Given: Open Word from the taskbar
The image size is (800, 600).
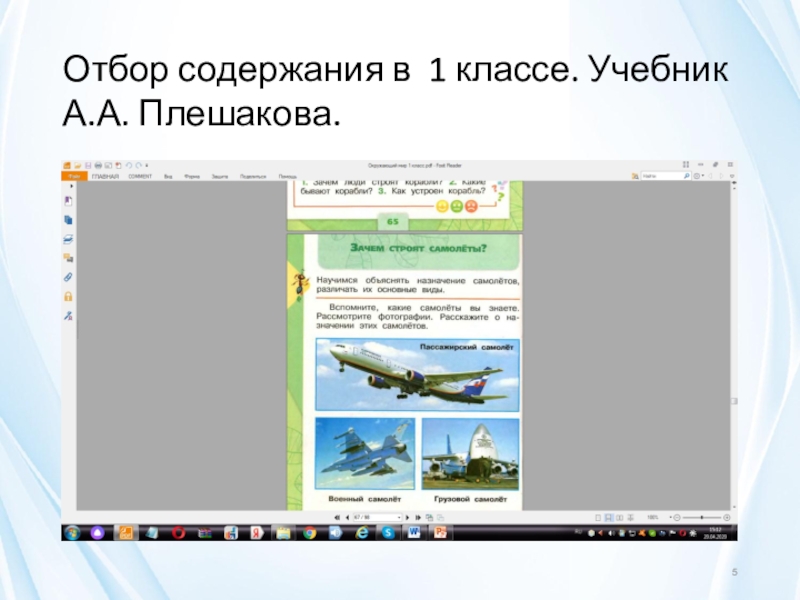Looking at the screenshot, I should 414,533.
